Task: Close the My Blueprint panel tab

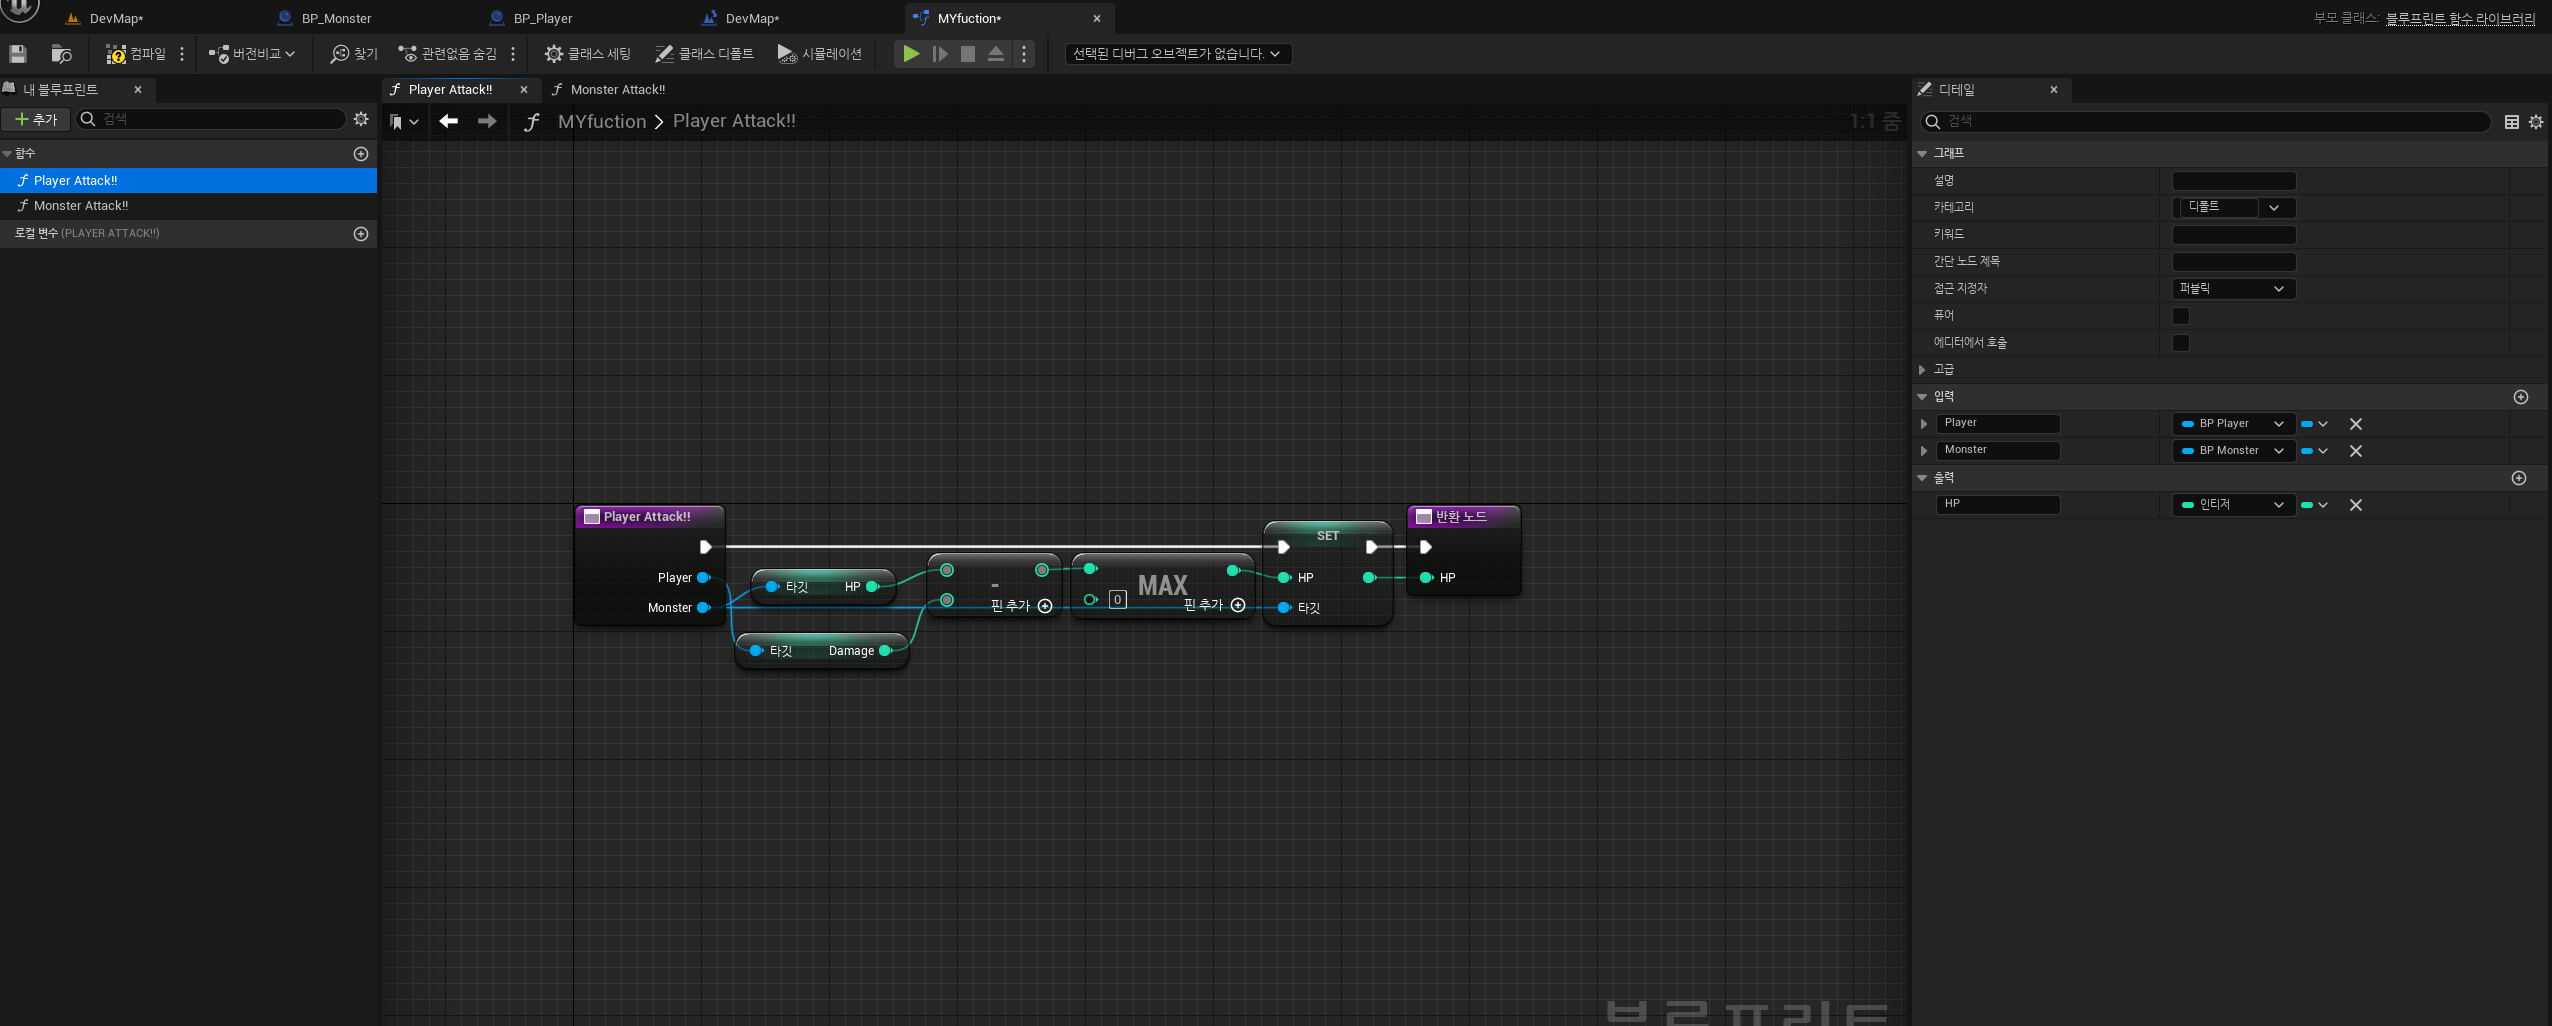Action: click(138, 90)
